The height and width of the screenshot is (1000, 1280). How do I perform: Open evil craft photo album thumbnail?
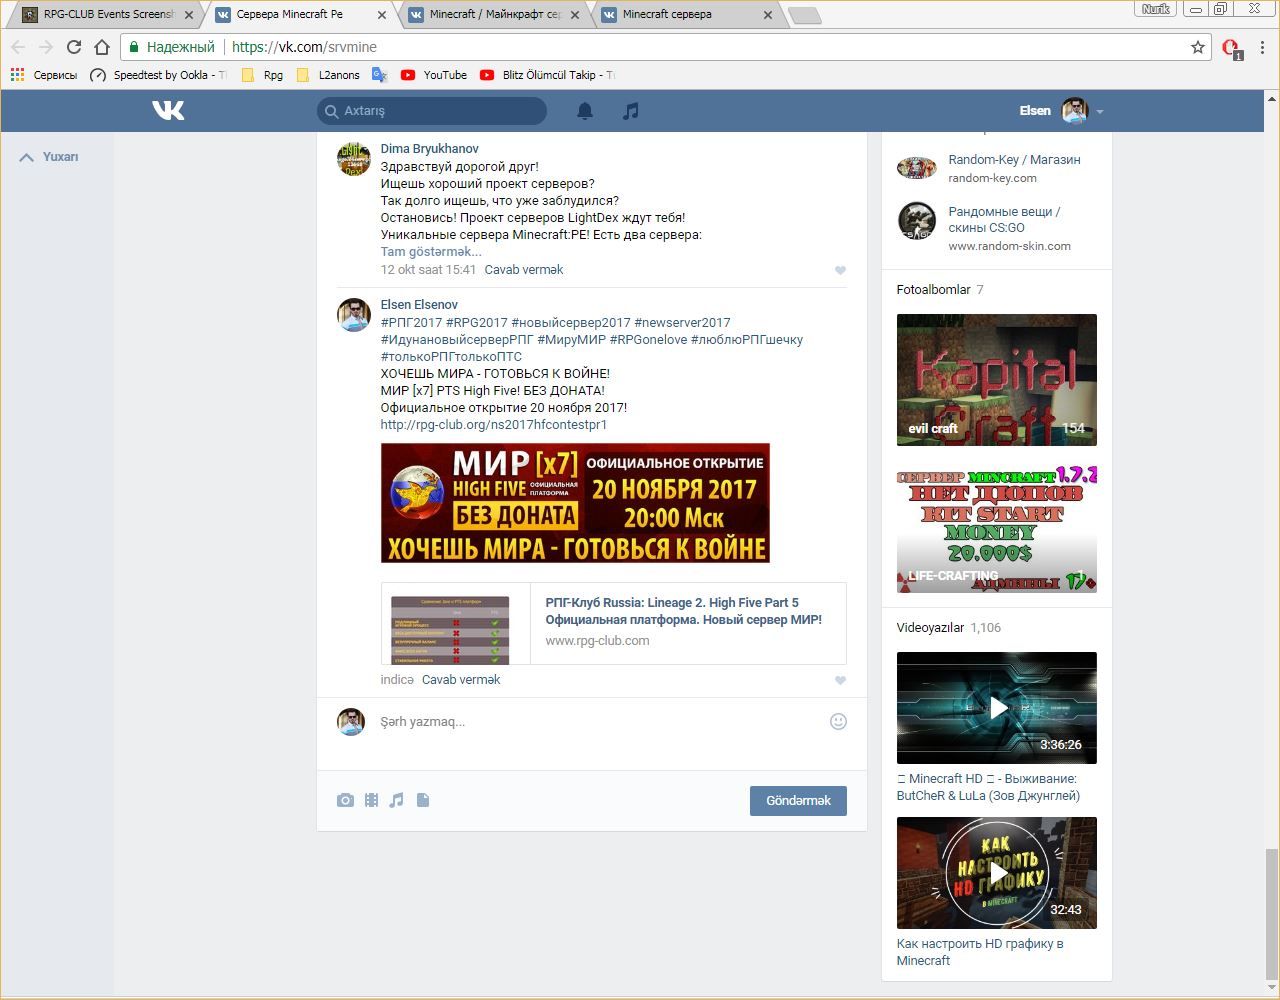pos(997,380)
